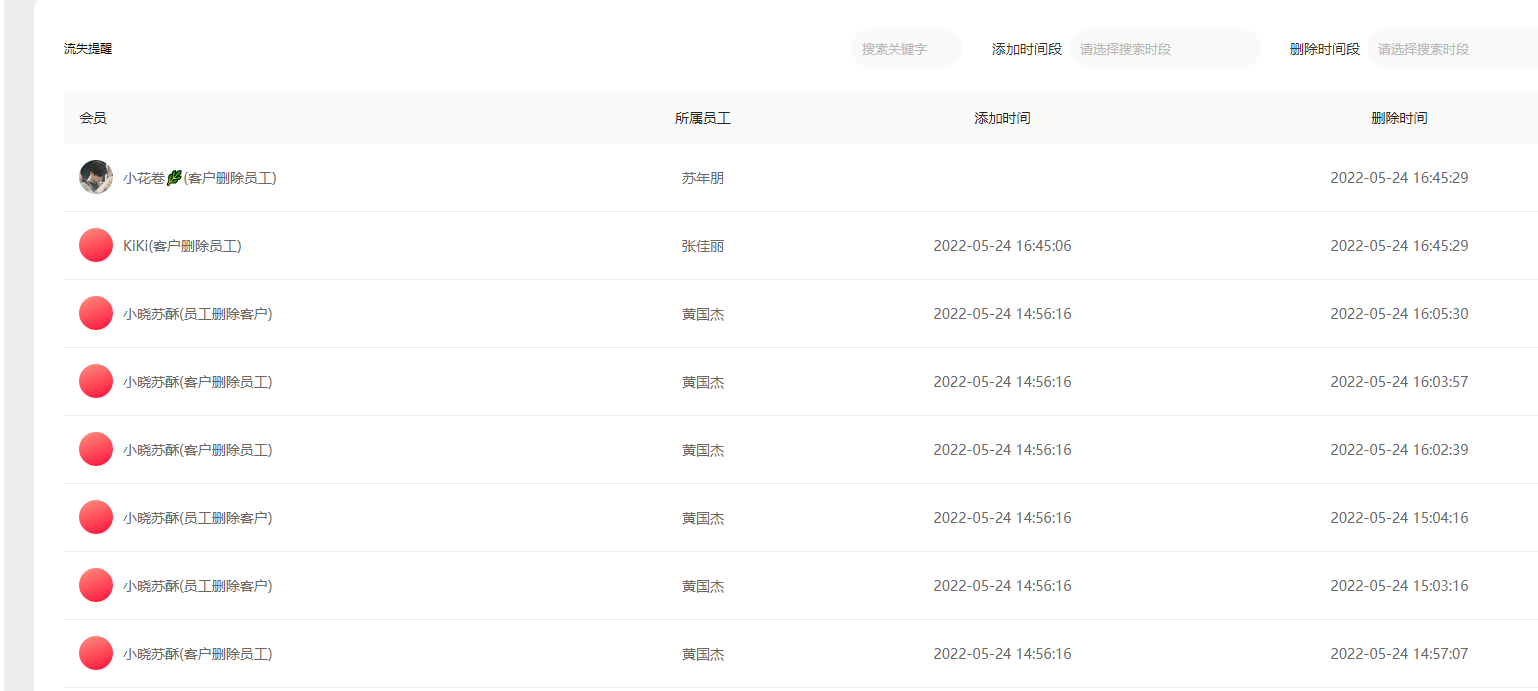Click 小花卷's profile photo avatar
The width and height of the screenshot is (1538, 691).
tap(96, 177)
